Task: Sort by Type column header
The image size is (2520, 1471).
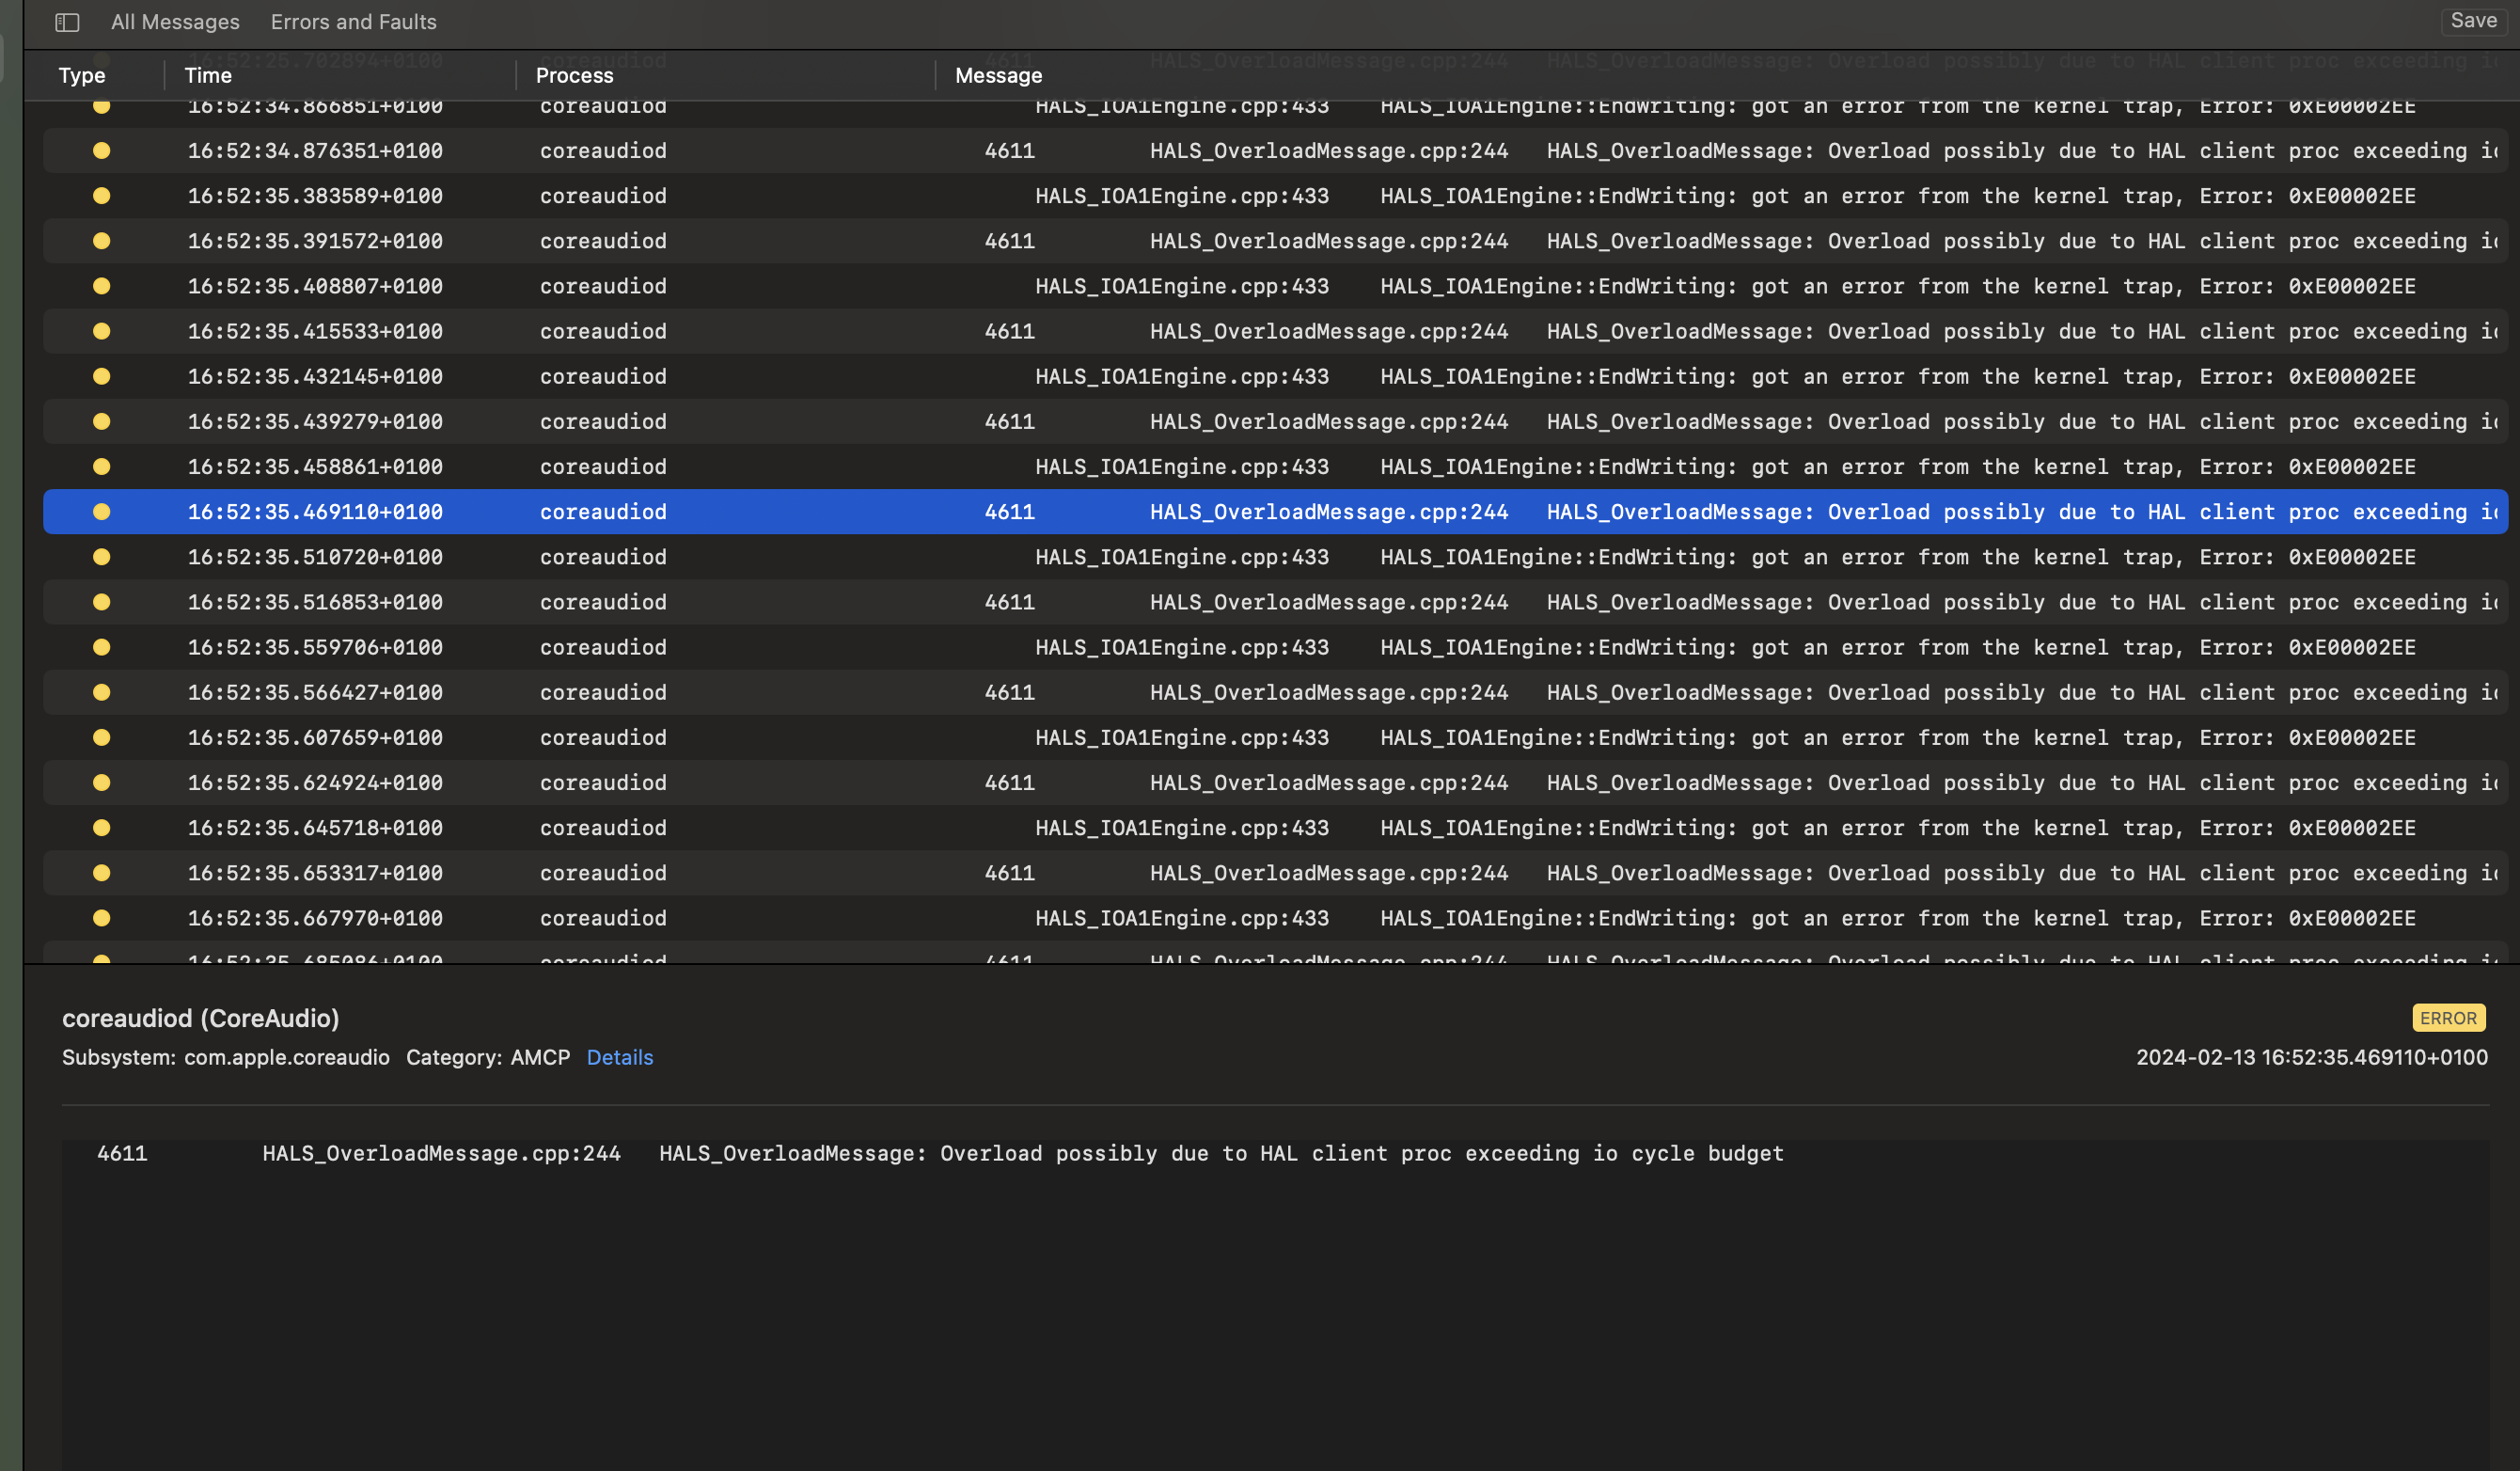Action: tap(82, 76)
